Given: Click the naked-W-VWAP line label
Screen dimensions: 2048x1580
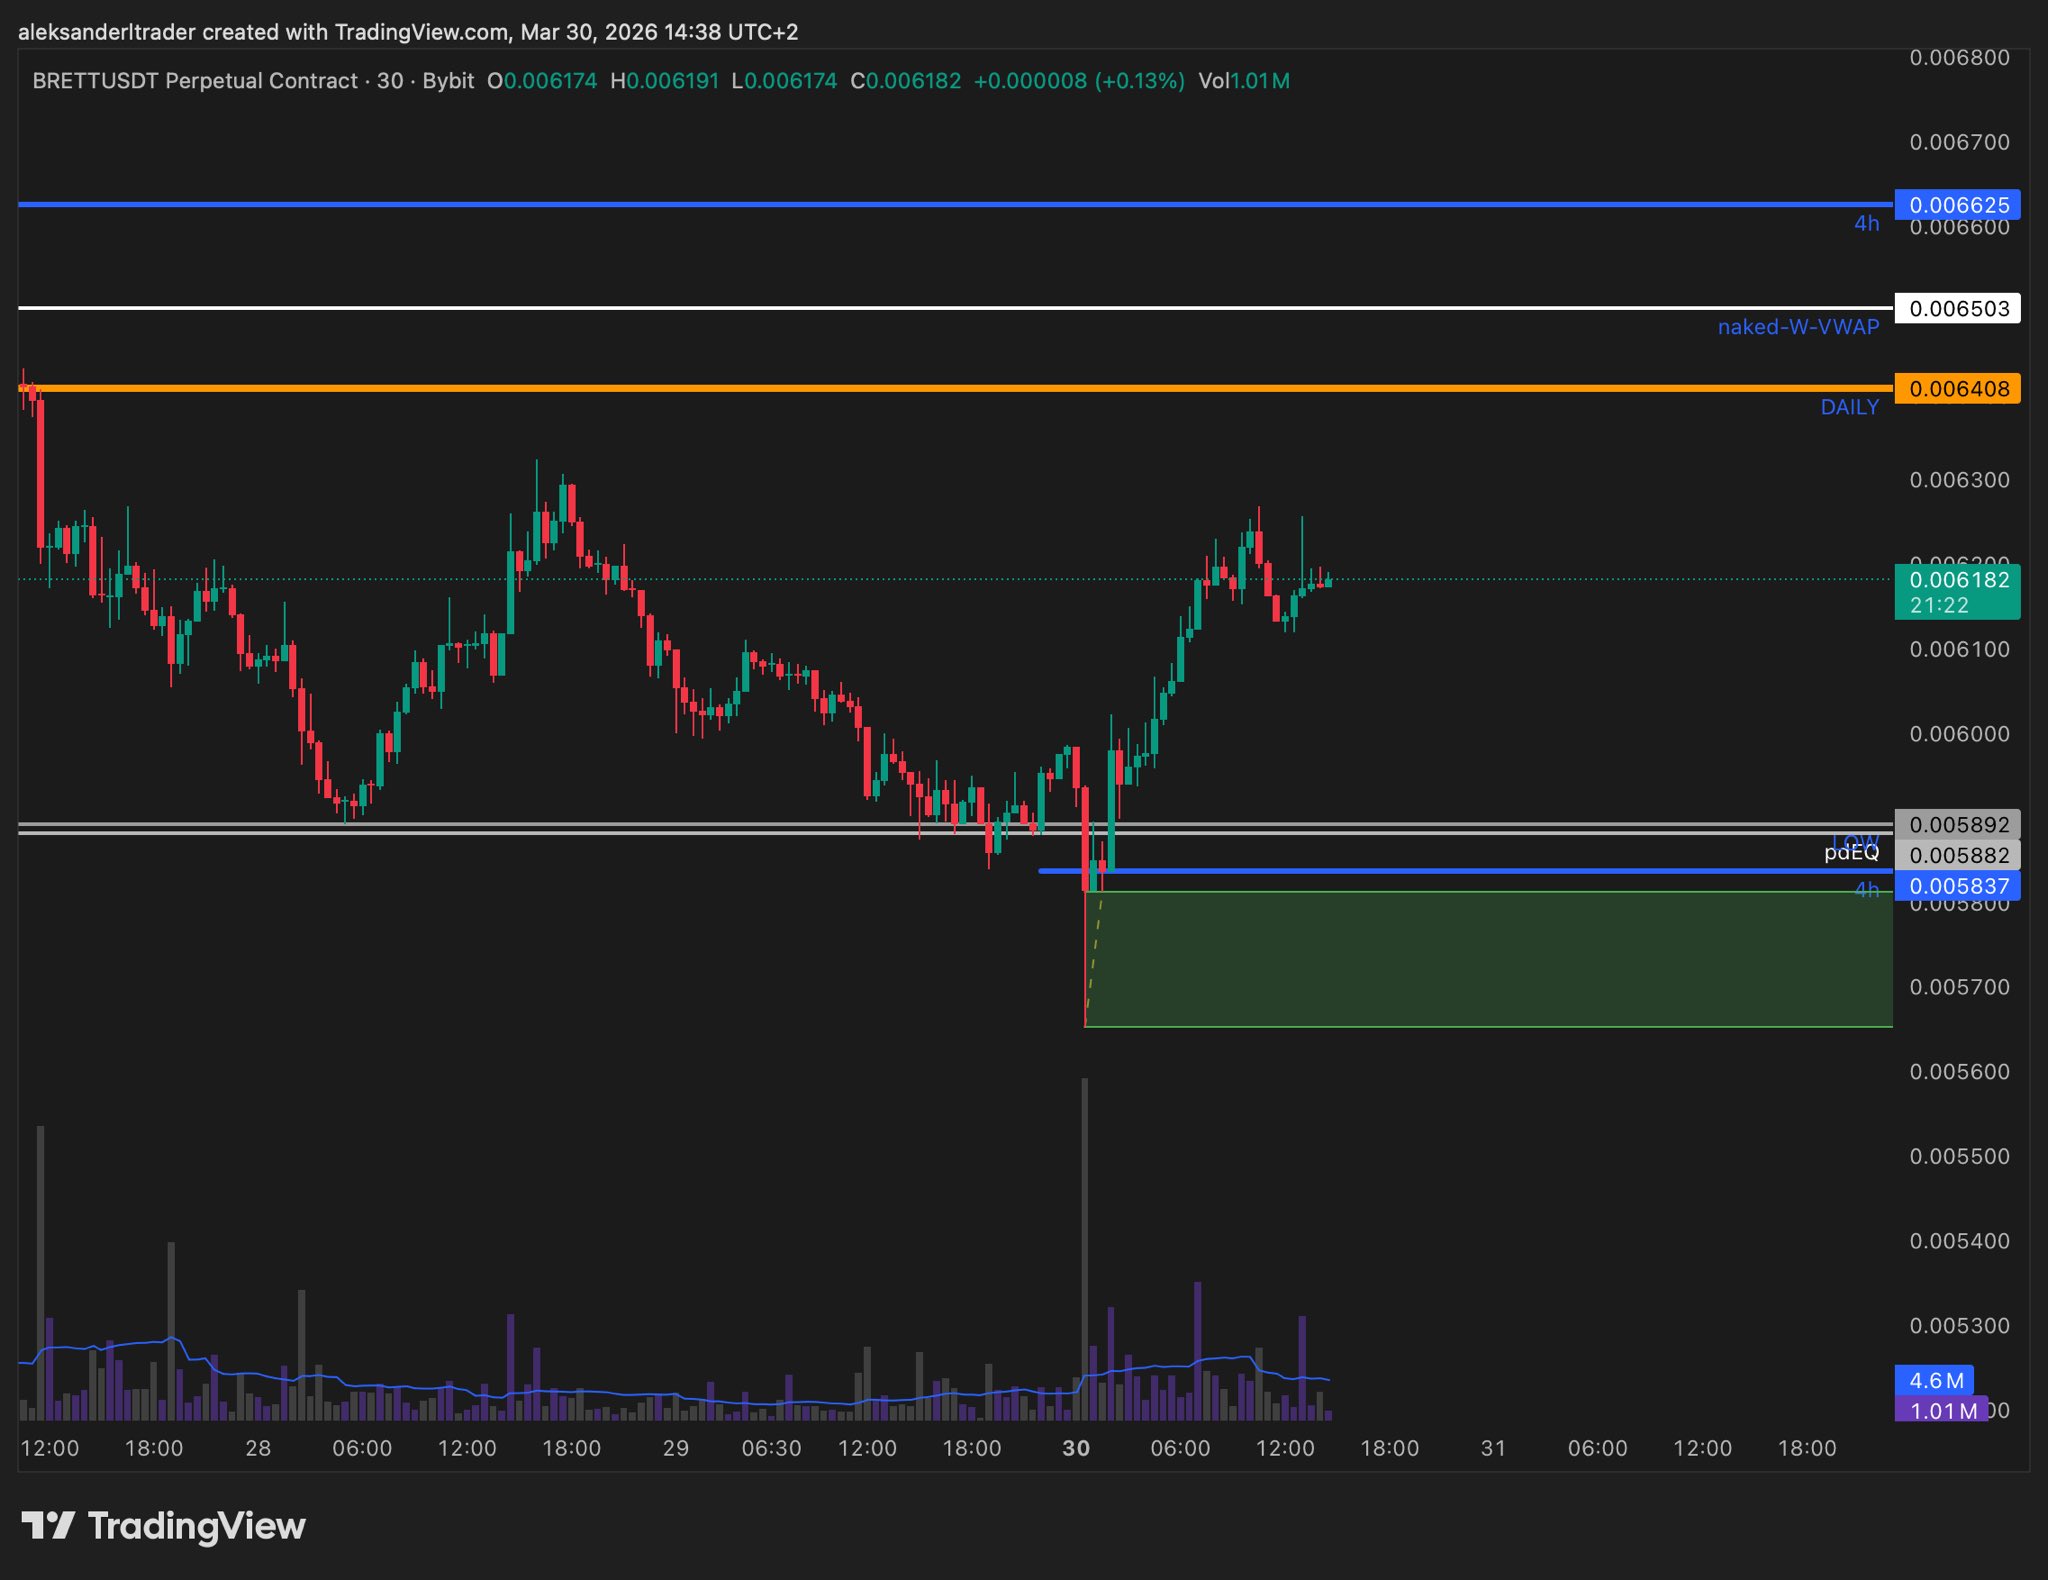Looking at the screenshot, I should coord(1797,327).
